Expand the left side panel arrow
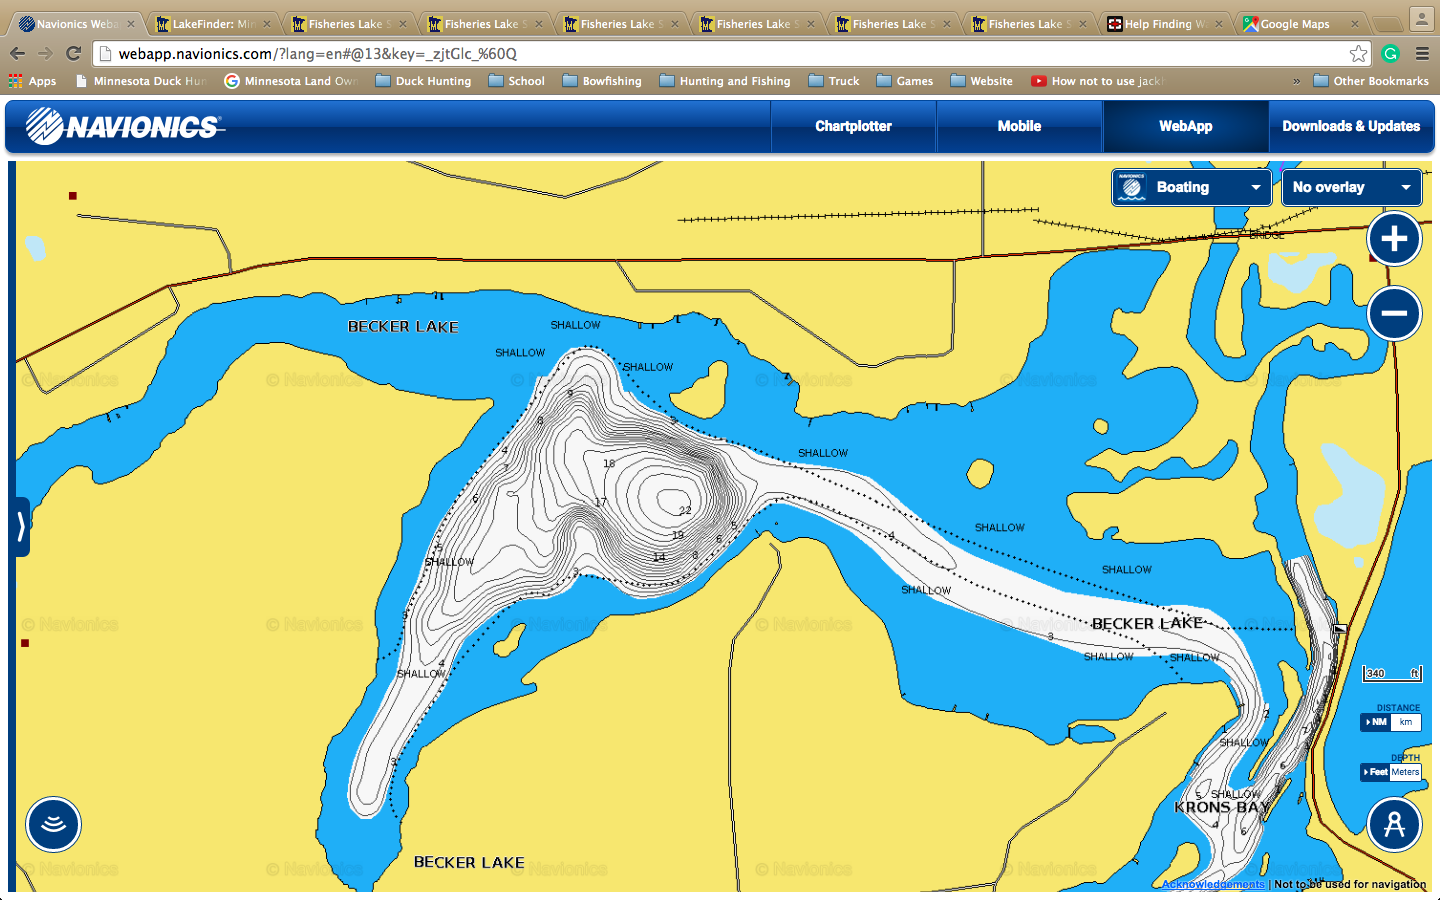This screenshot has width=1440, height=900. [21, 526]
